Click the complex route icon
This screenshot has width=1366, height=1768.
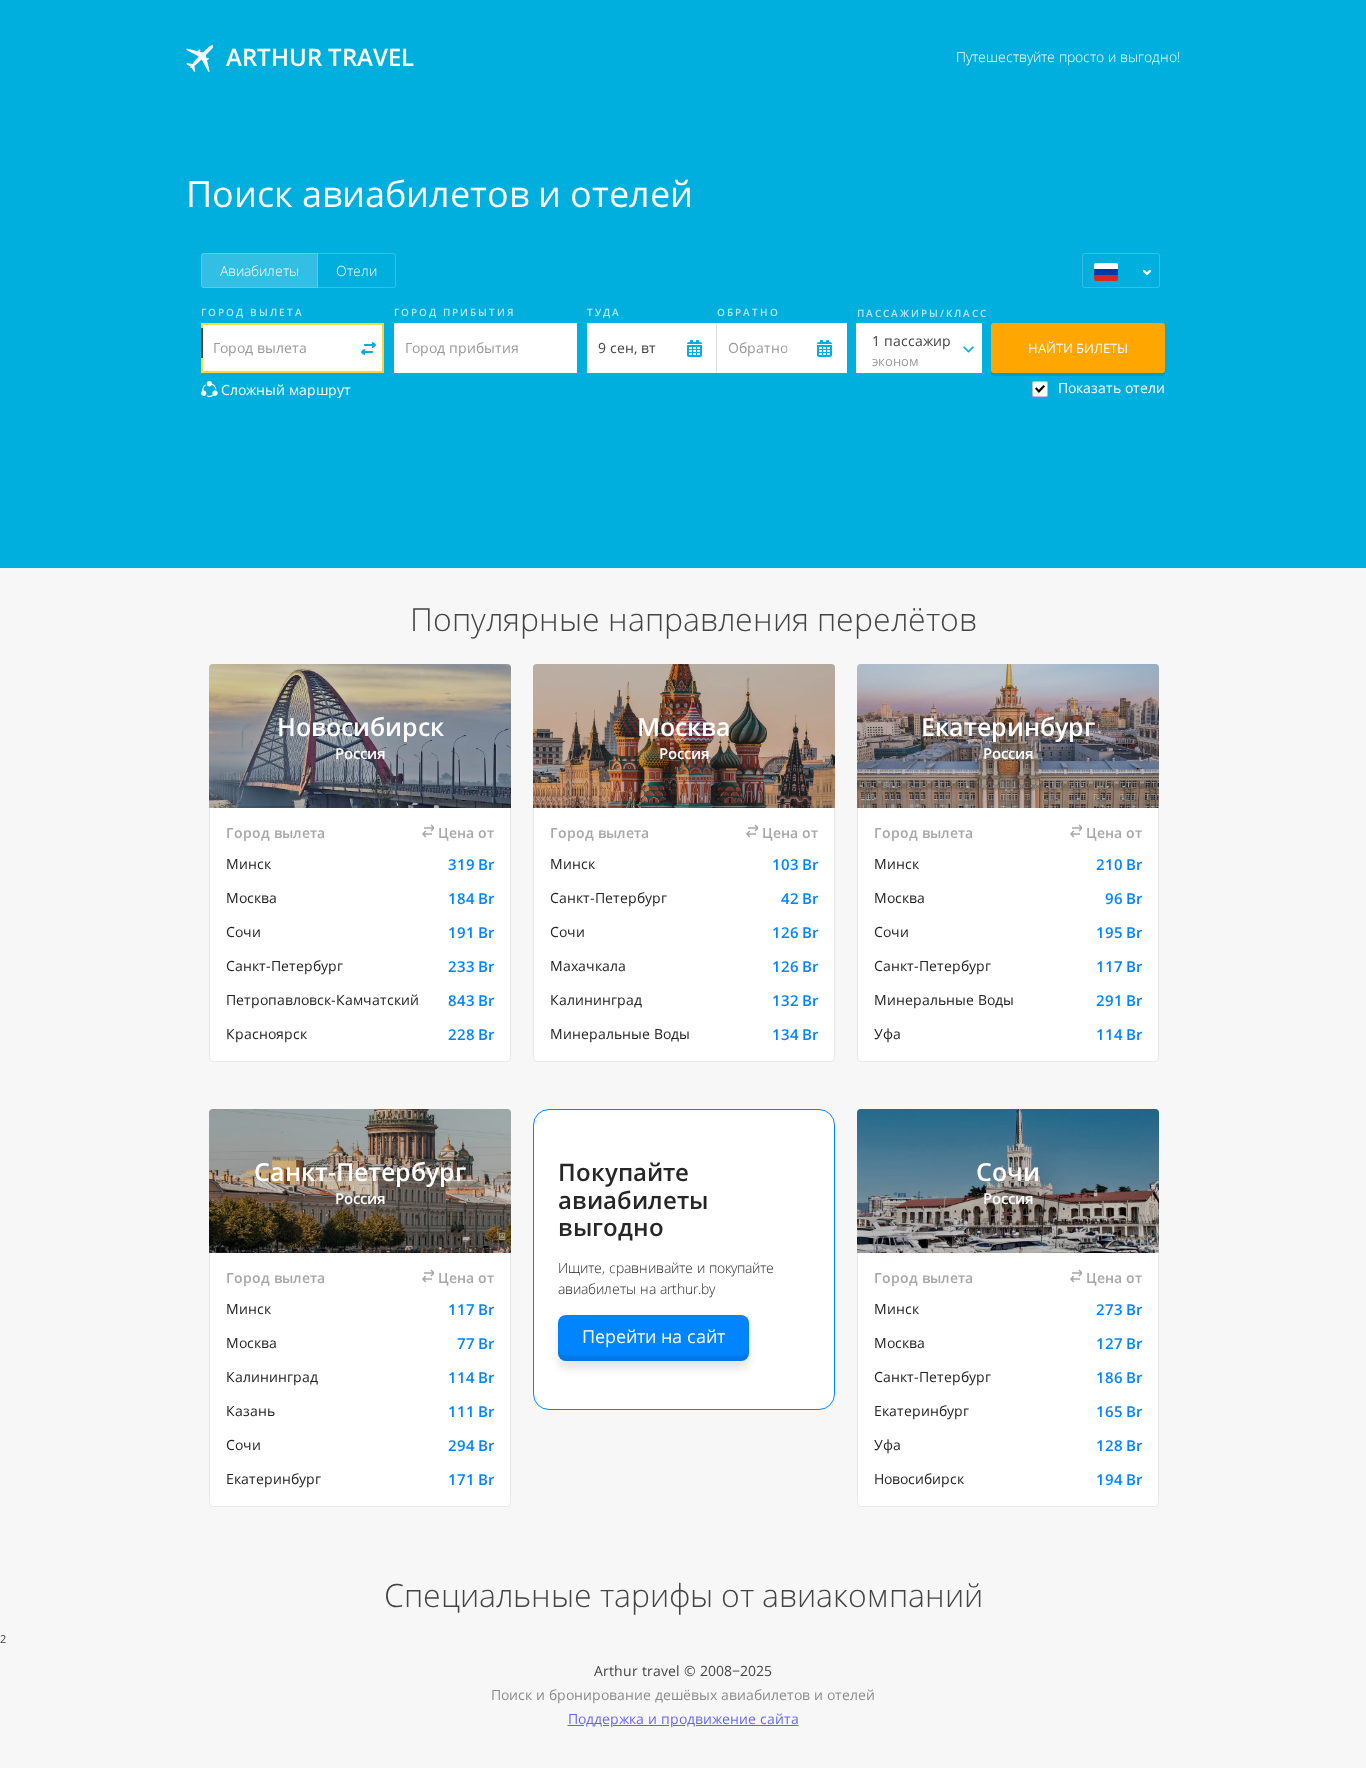[x=209, y=389]
